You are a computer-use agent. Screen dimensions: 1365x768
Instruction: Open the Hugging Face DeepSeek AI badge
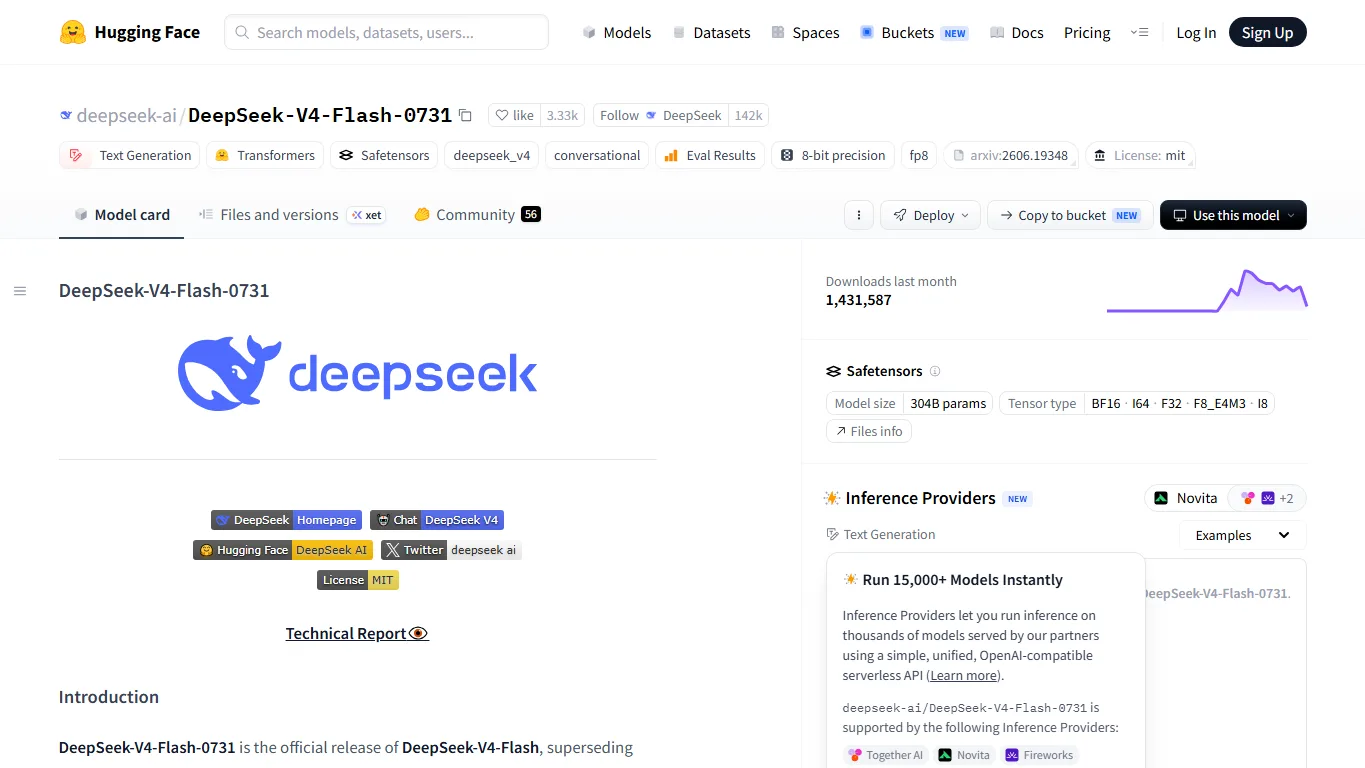283,550
